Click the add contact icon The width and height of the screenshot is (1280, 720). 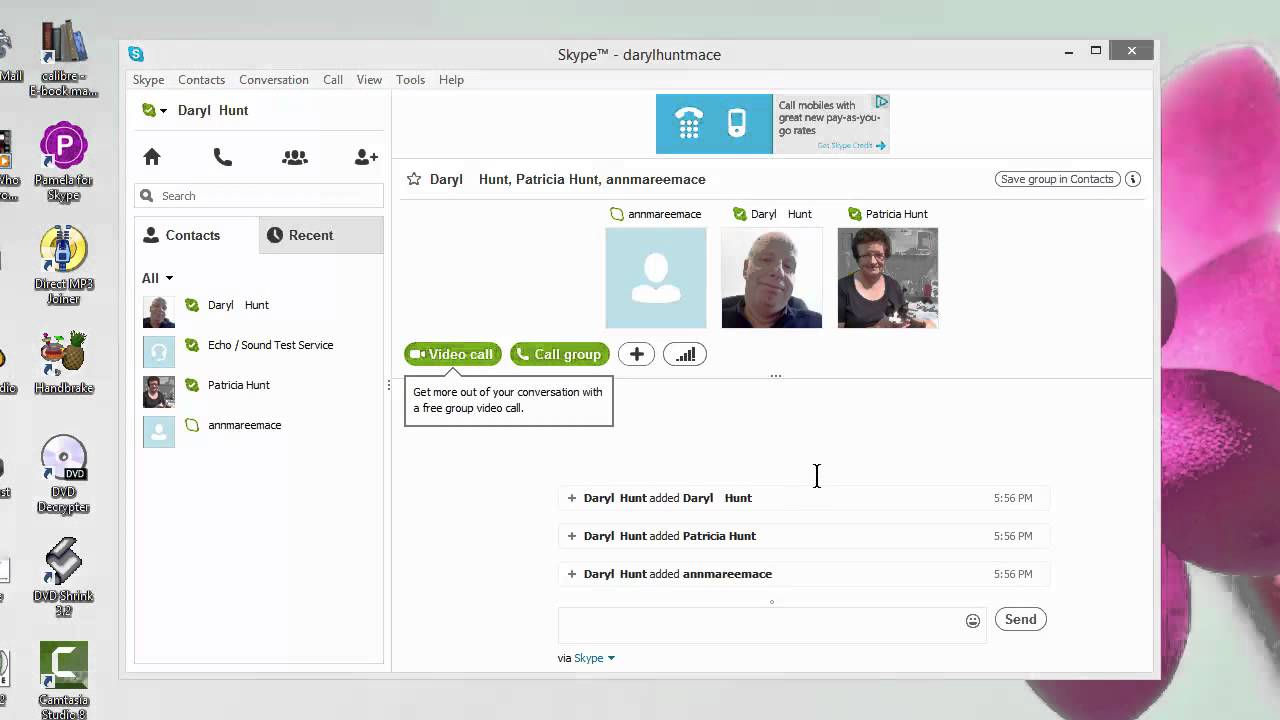point(366,157)
